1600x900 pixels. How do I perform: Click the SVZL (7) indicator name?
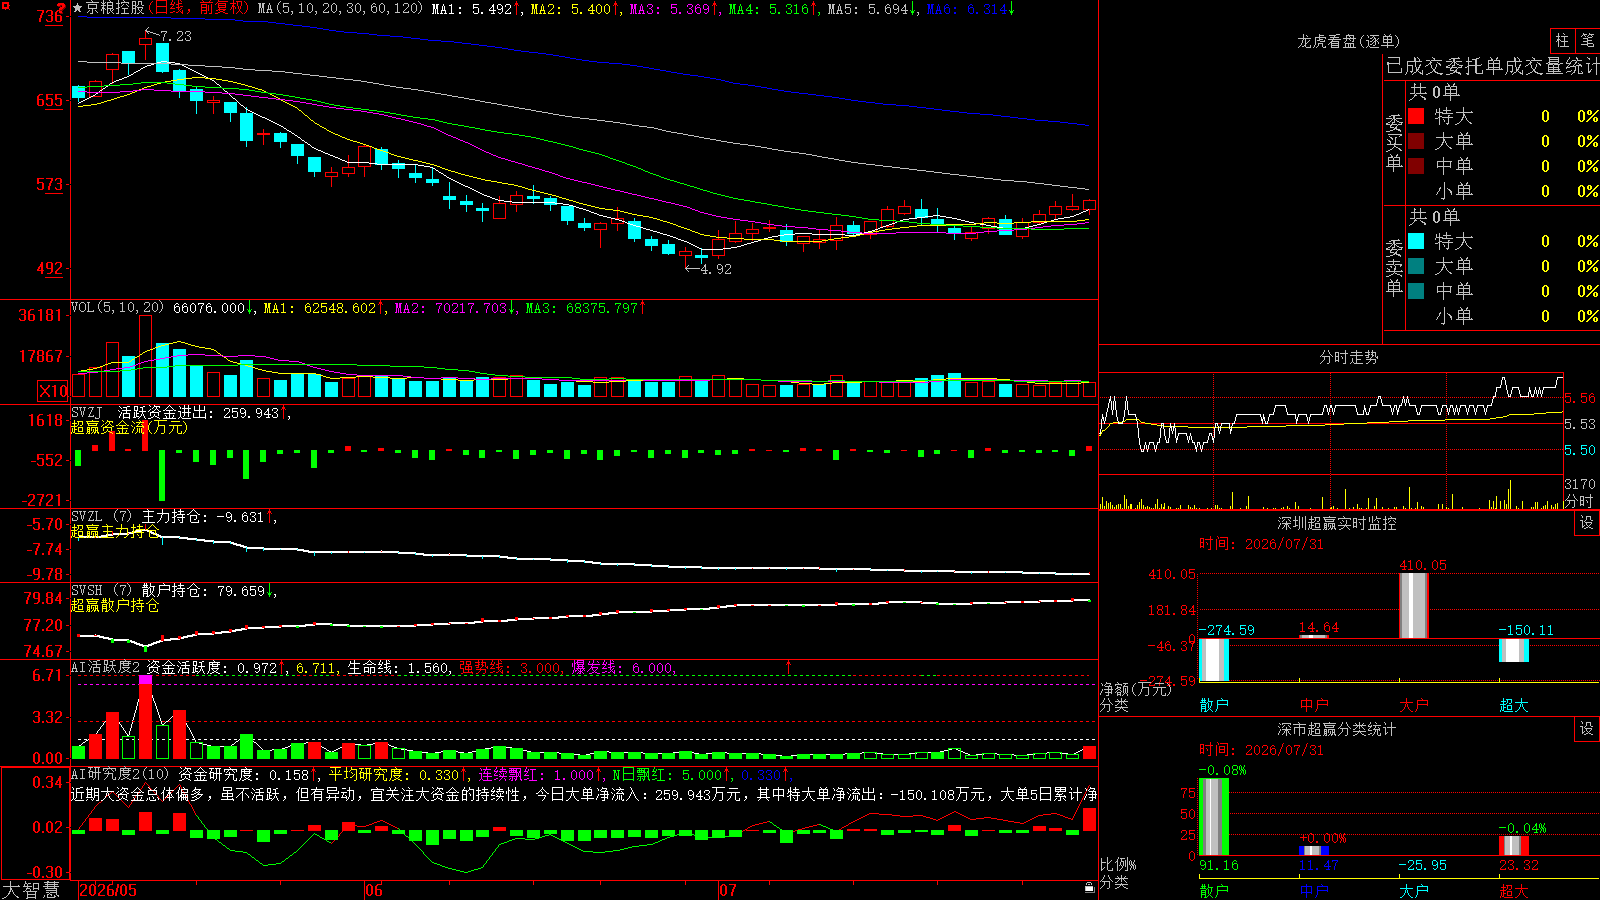(101, 517)
